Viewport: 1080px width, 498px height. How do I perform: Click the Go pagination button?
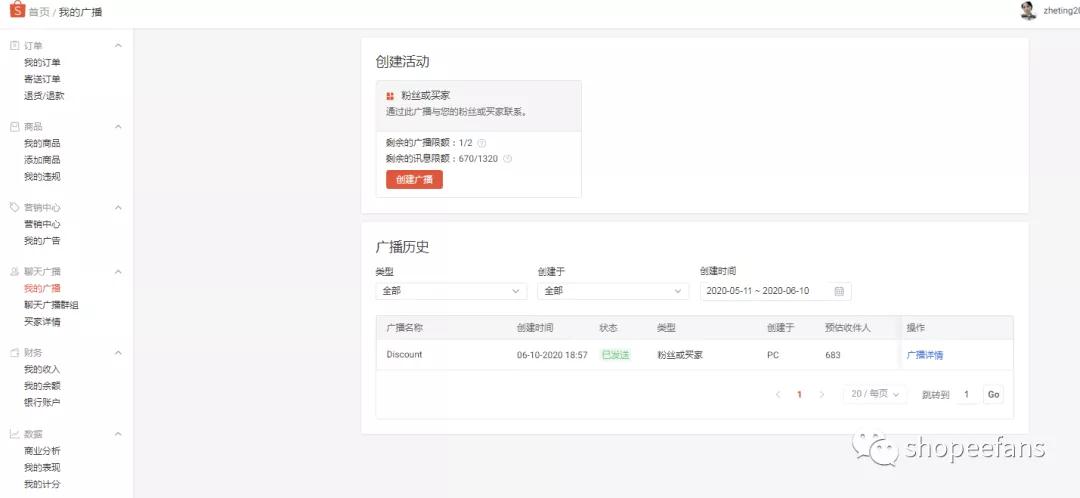[x=993, y=395]
